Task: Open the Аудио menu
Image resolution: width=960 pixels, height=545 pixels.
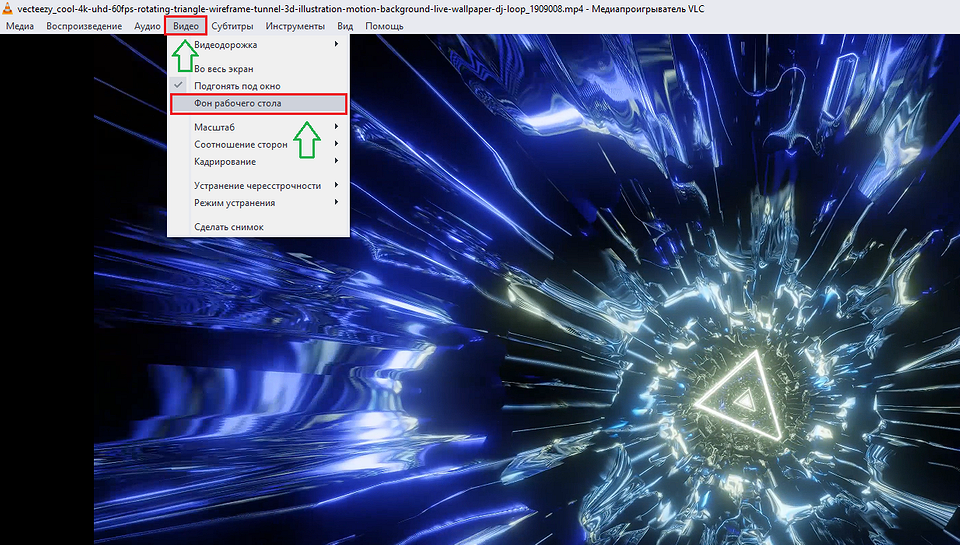Action: coord(146,26)
